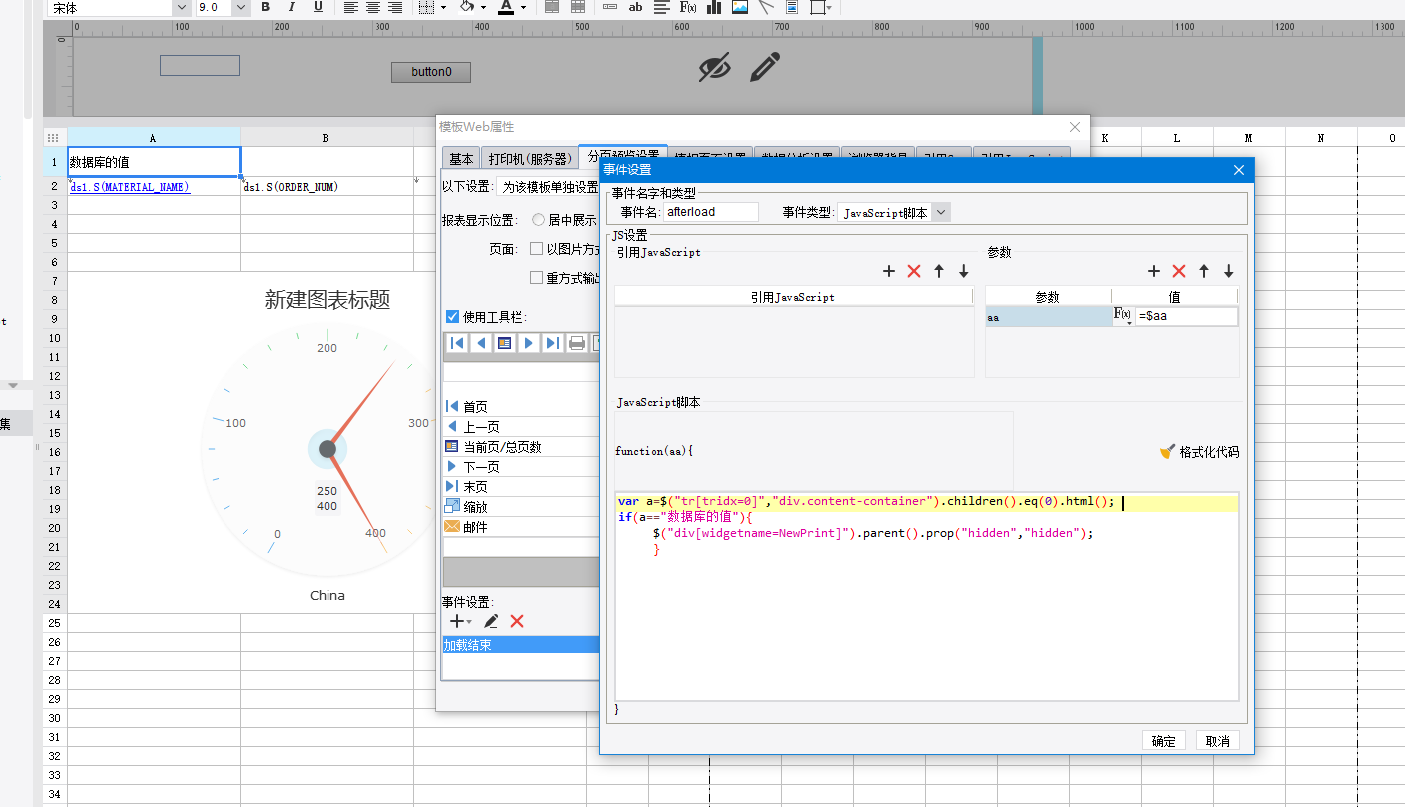Viewport: 1405px width, 807px height.
Task: Click the first-page icon in toolbar preview
Action: [457, 343]
